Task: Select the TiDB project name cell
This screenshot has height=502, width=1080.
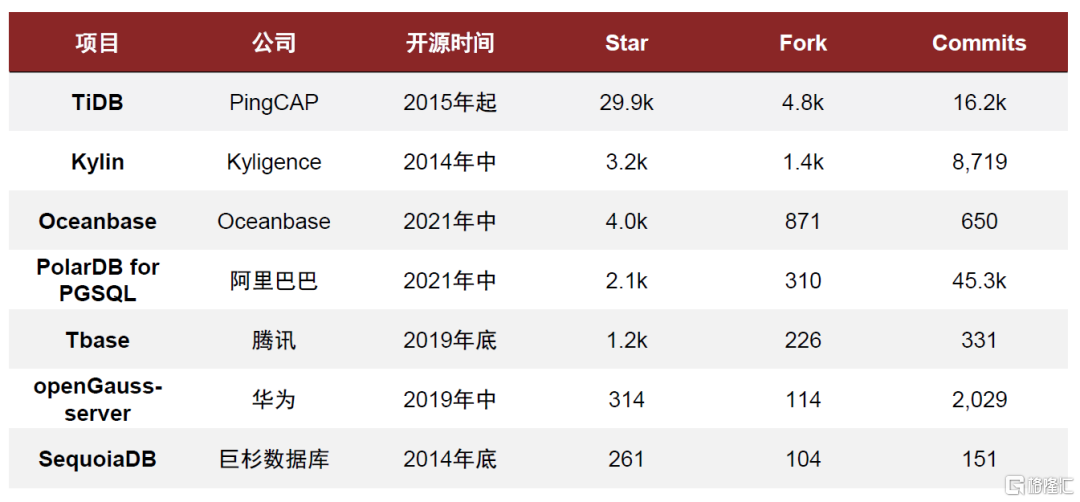Action: pos(97,103)
